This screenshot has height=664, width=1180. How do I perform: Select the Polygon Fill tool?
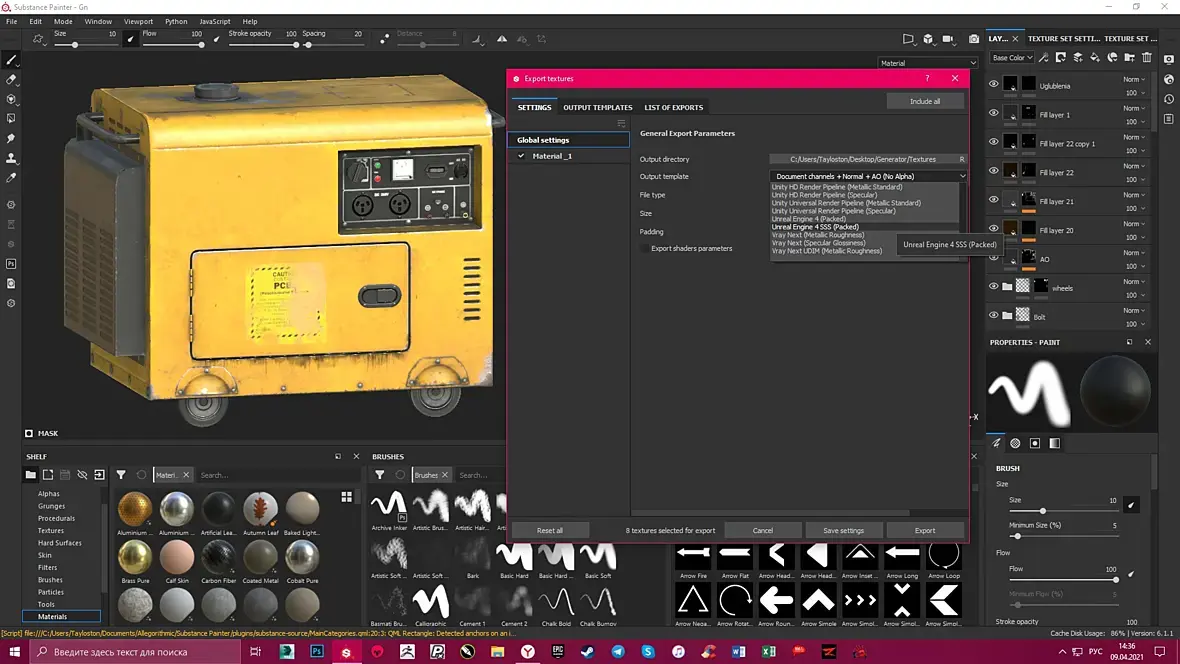pos(11,118)
